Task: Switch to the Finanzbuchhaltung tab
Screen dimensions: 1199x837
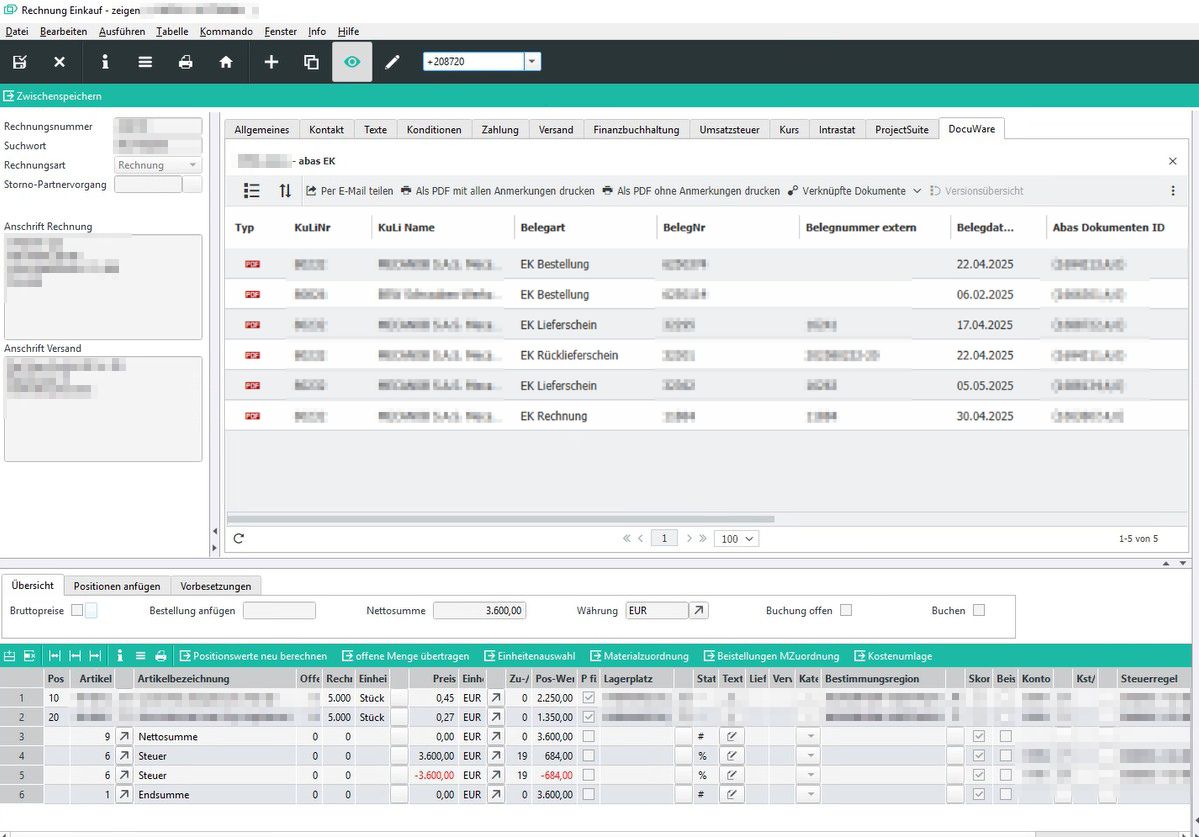Action: [x=636, y=129]
